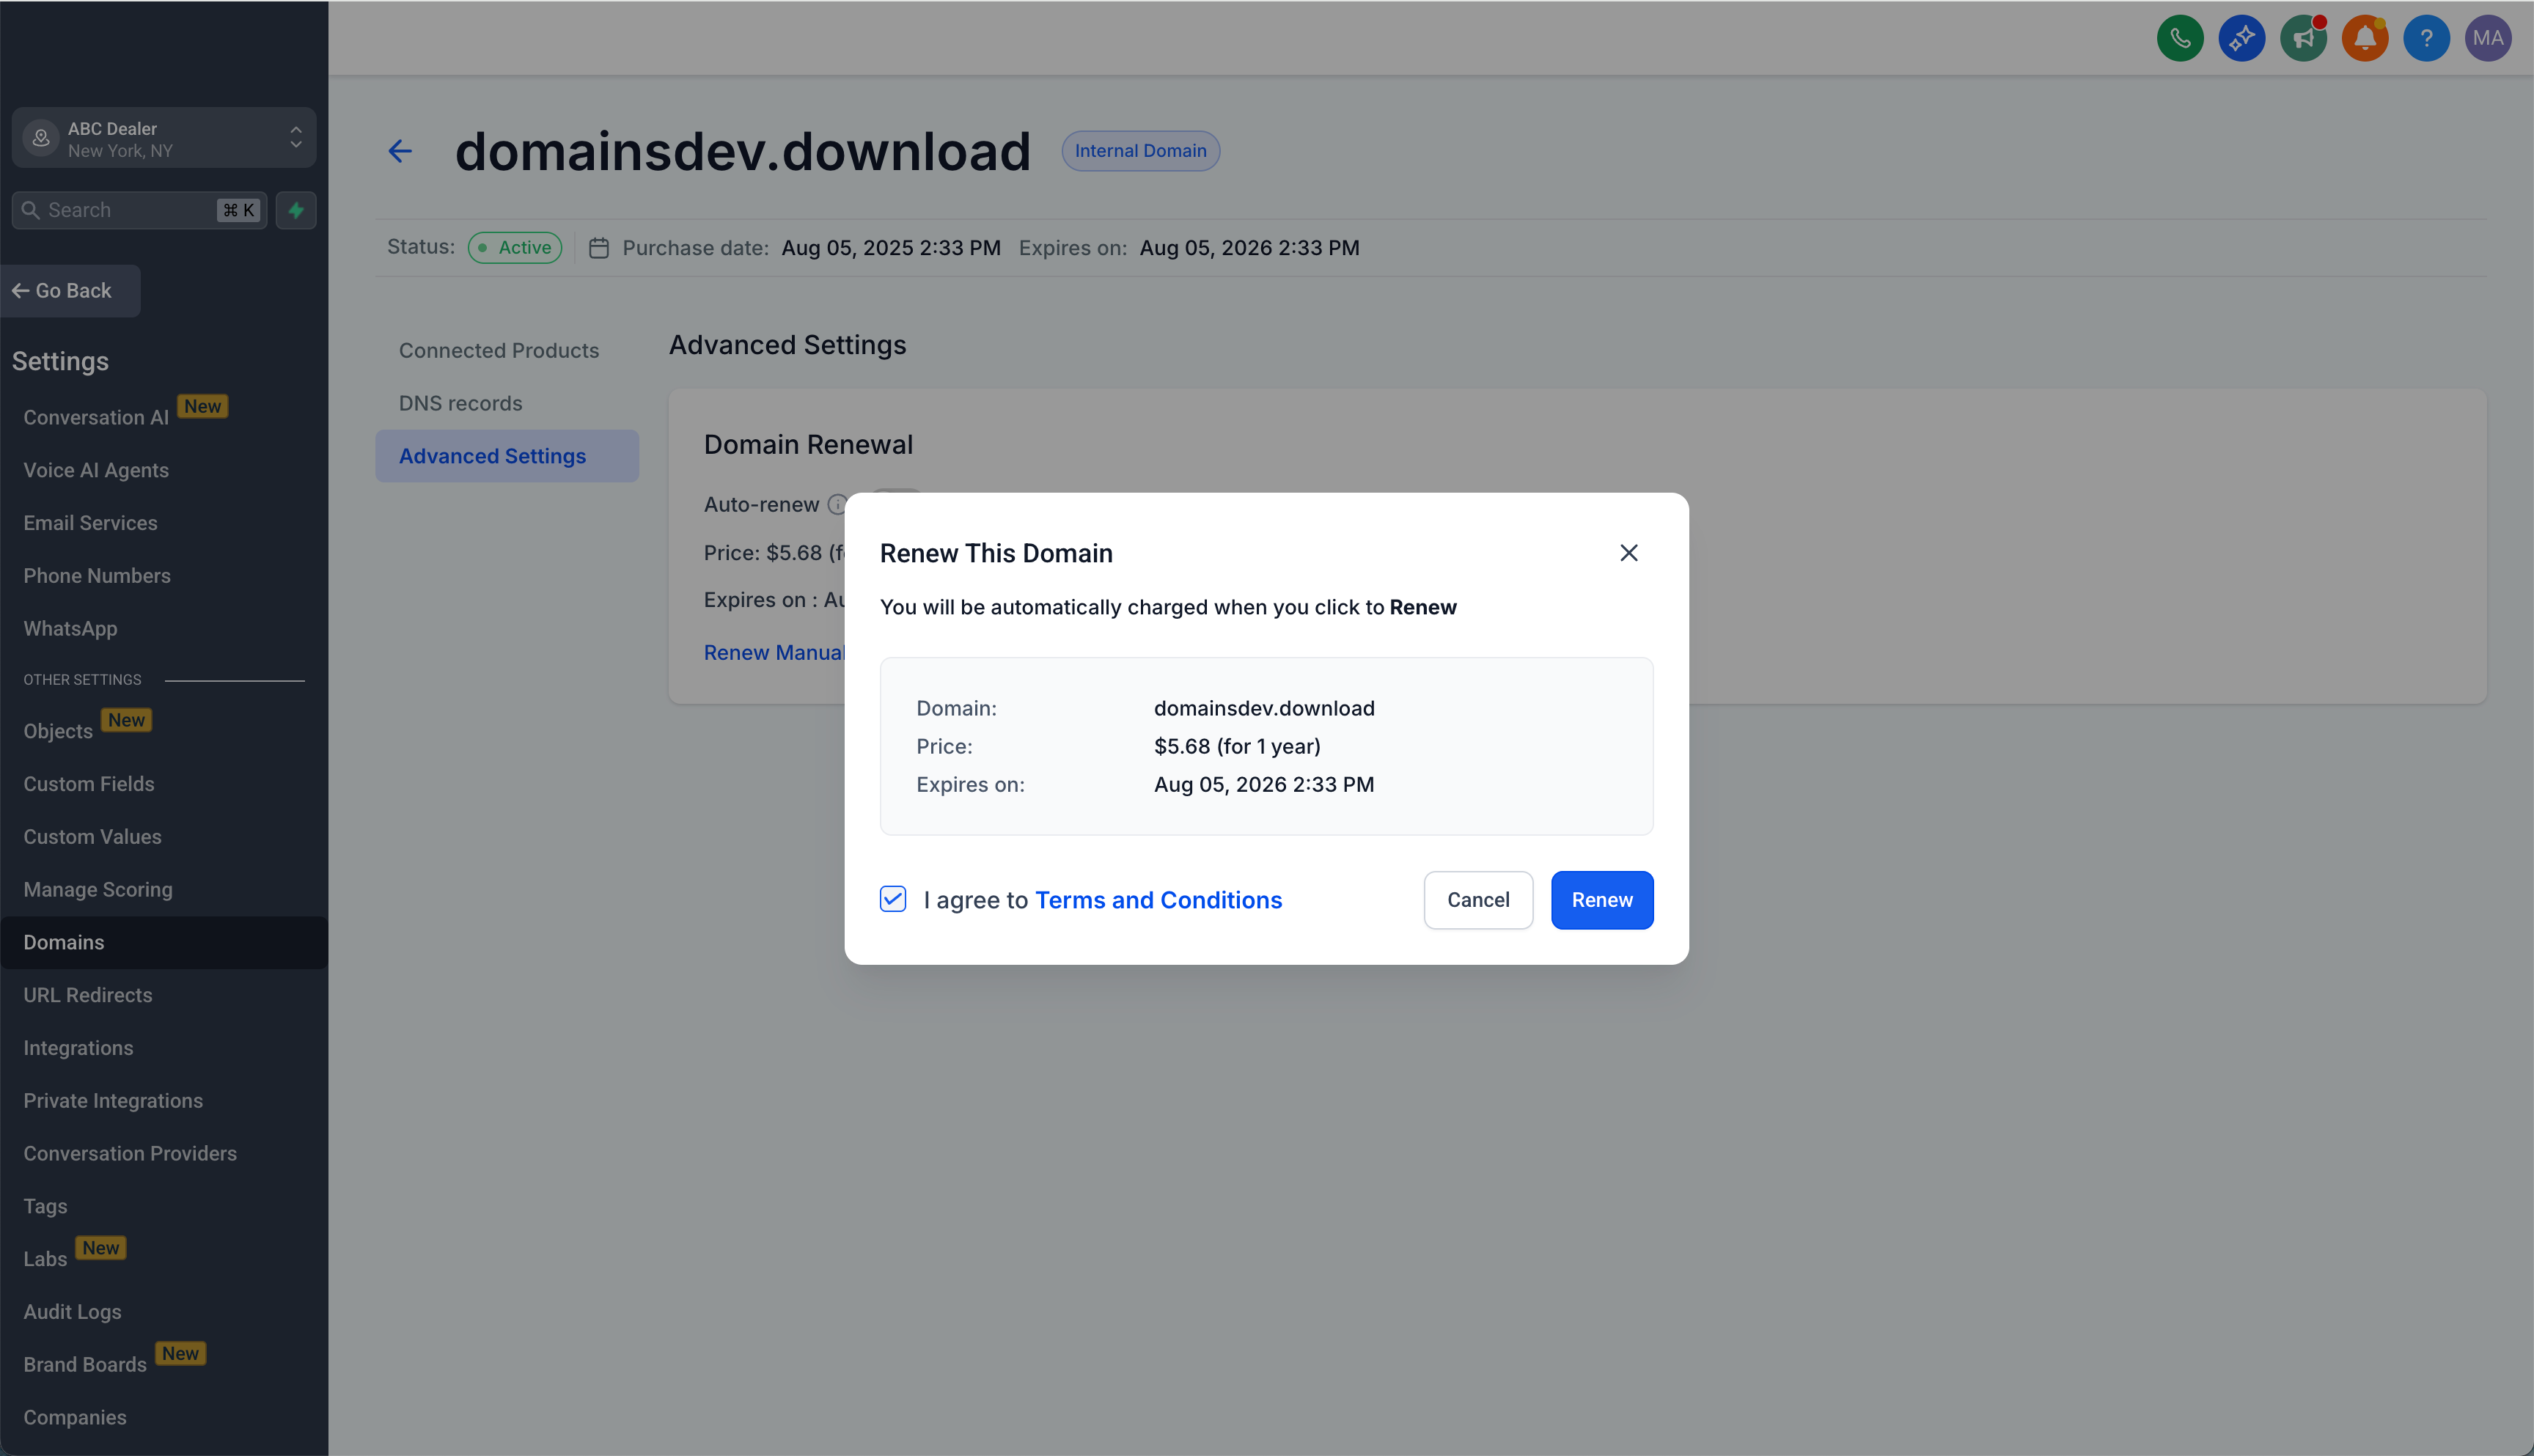Open notifications bell icon
This screenshot has width=2534, height=1456.
(x=2365, y=38)
